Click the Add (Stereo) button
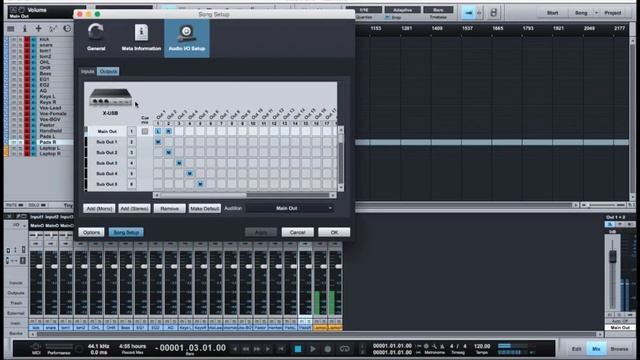This screenshot has width=640, height=360. click(x=135, y=209)
